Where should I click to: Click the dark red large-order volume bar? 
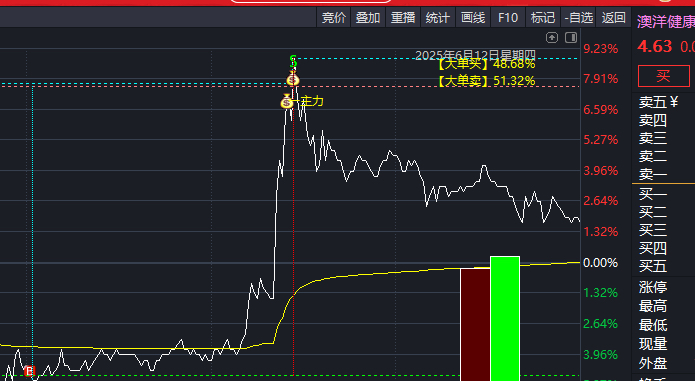coord(475,324)
